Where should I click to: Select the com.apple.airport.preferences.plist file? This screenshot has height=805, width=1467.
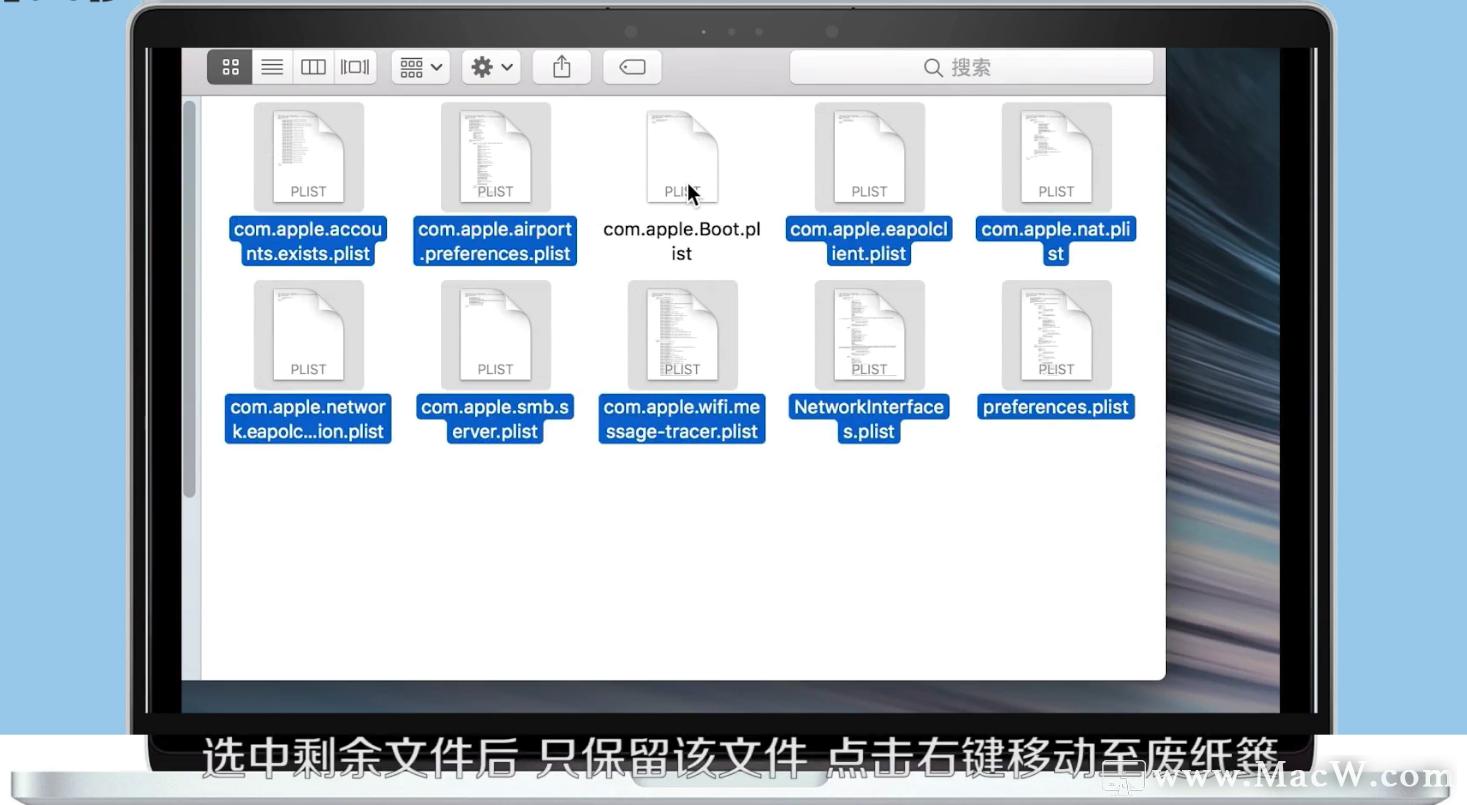click(x=494, y=155)
